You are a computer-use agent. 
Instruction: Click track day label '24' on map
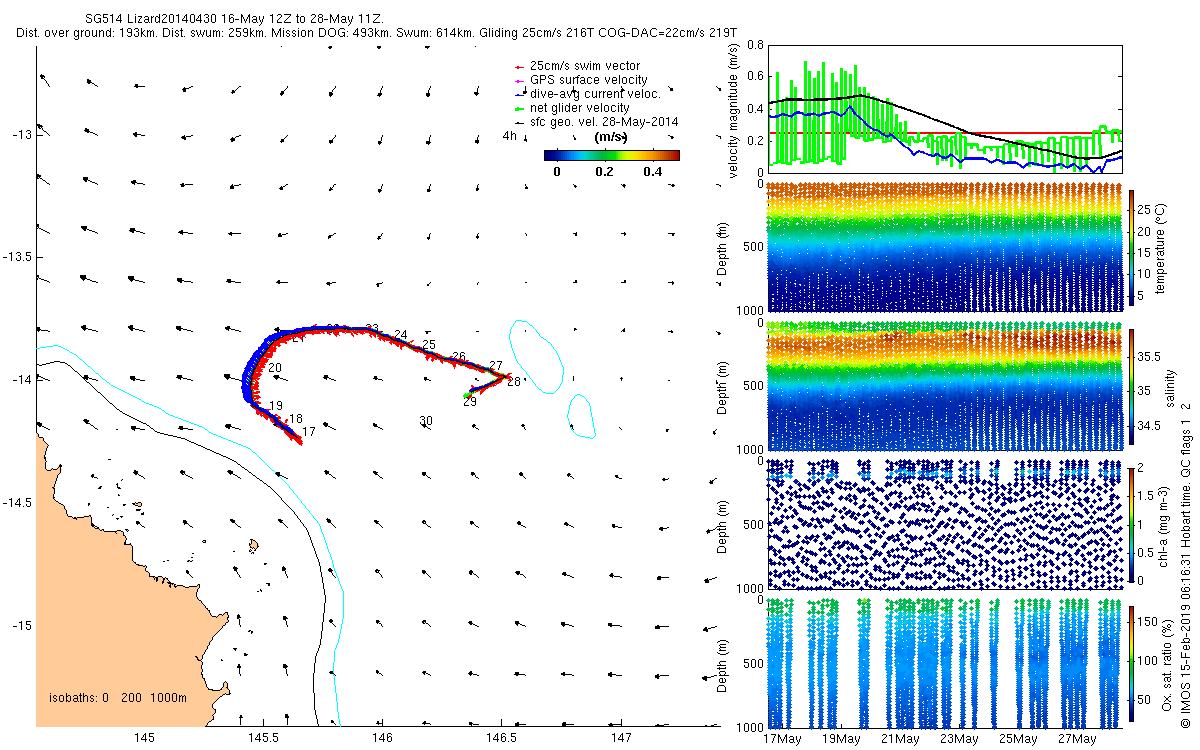401,334
